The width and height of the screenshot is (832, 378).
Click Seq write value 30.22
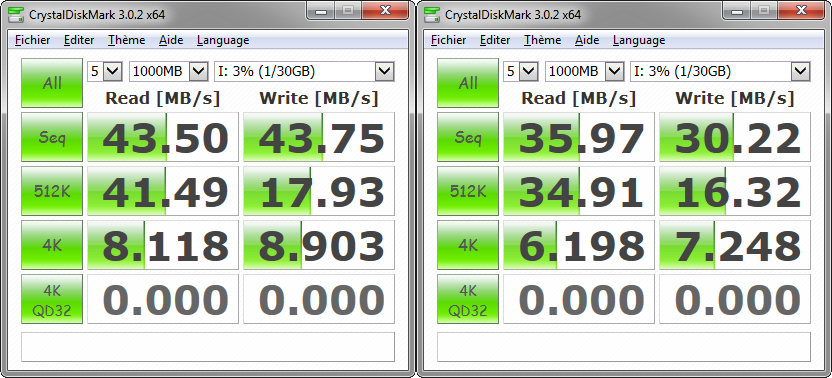coord(735,137)
